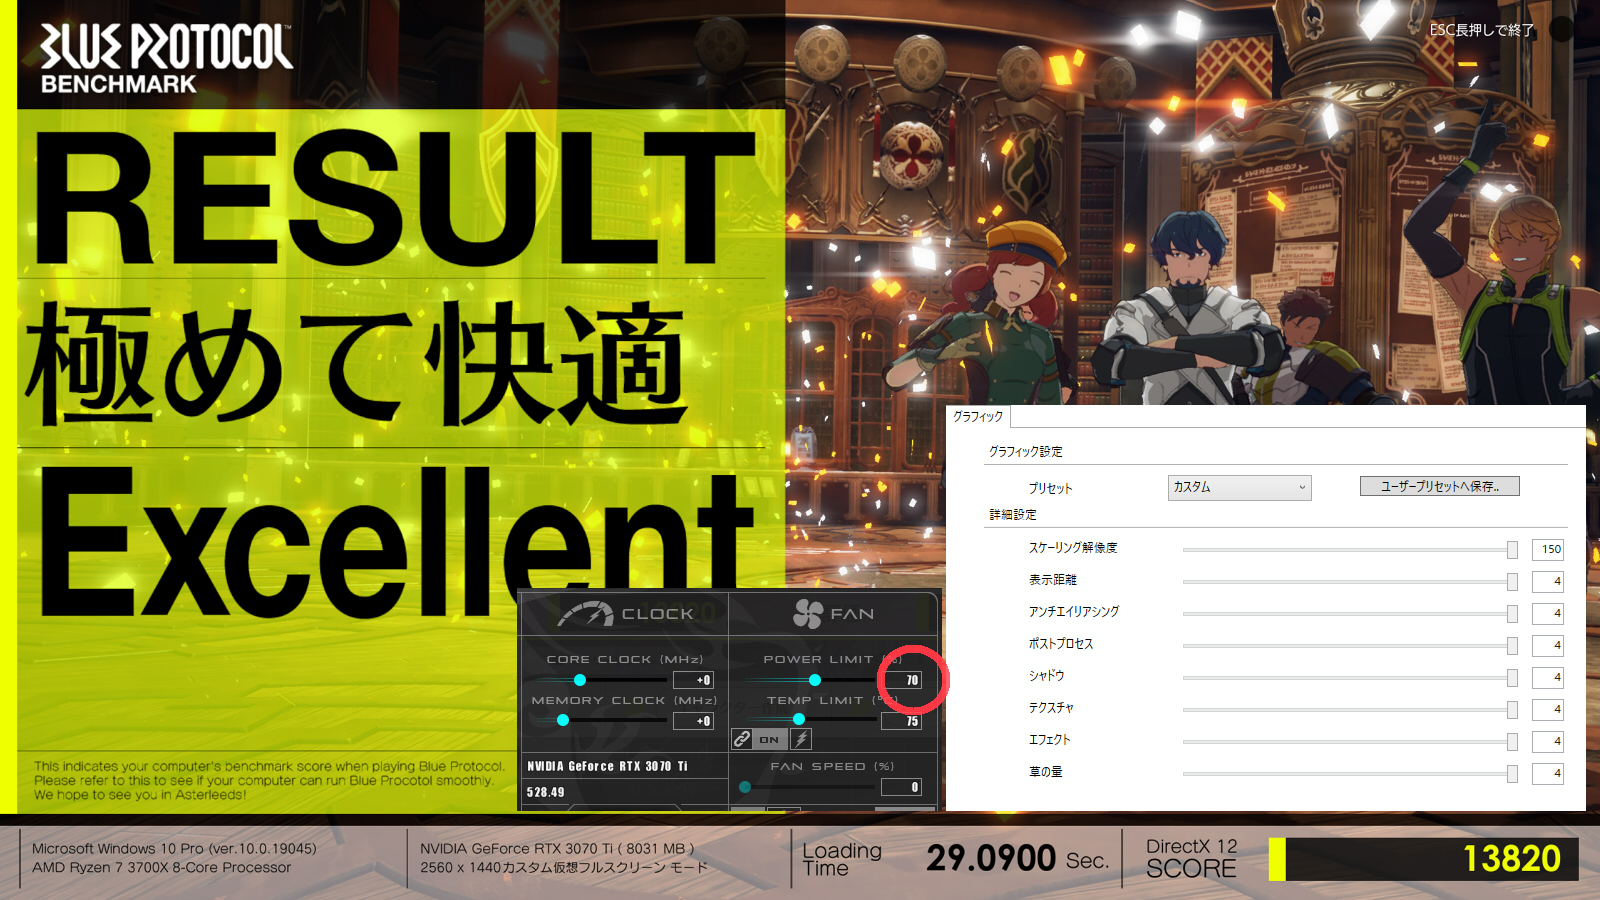Click the Core Clock value field
Viewport: 1600px width, 900px height.
[693, 680]
